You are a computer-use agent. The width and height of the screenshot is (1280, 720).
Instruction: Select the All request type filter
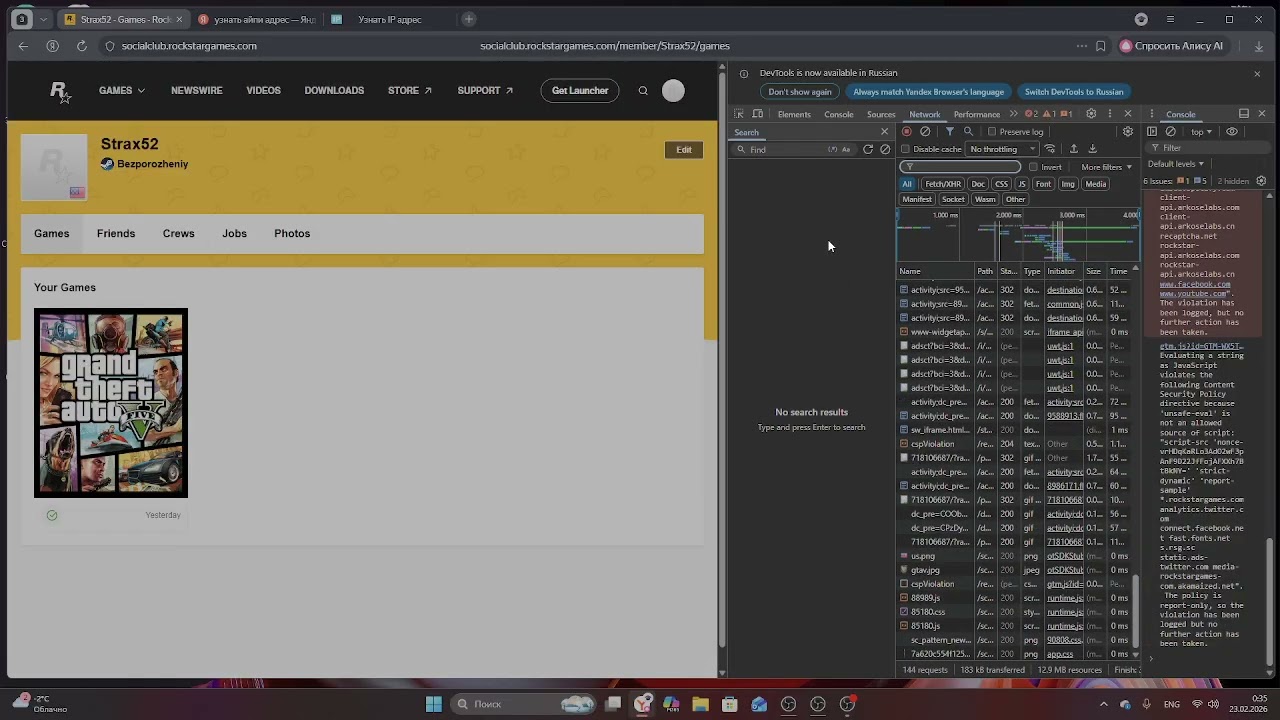tap(907, 184)
